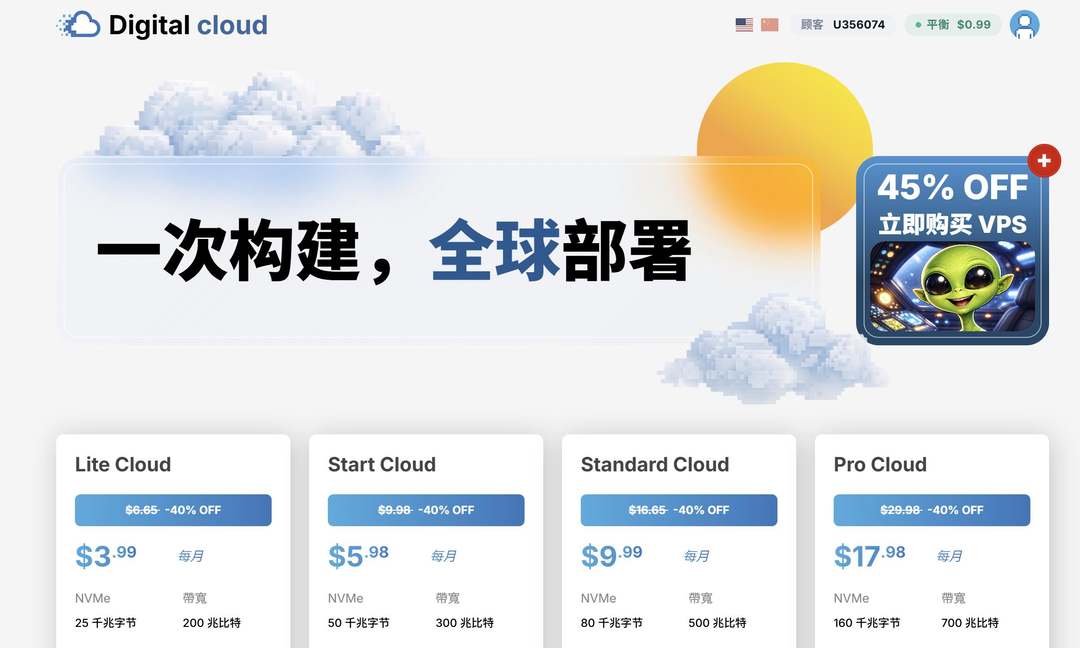This screenshot has width=1080, height=648.
Task: Click the $3.99 Lite Cloud price
Action: click(x=105, y=555)
